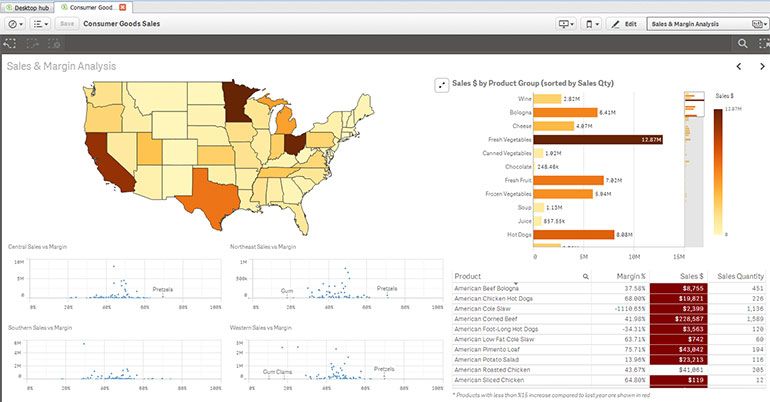Switch to the Desktop hub tab

(29, 6)
